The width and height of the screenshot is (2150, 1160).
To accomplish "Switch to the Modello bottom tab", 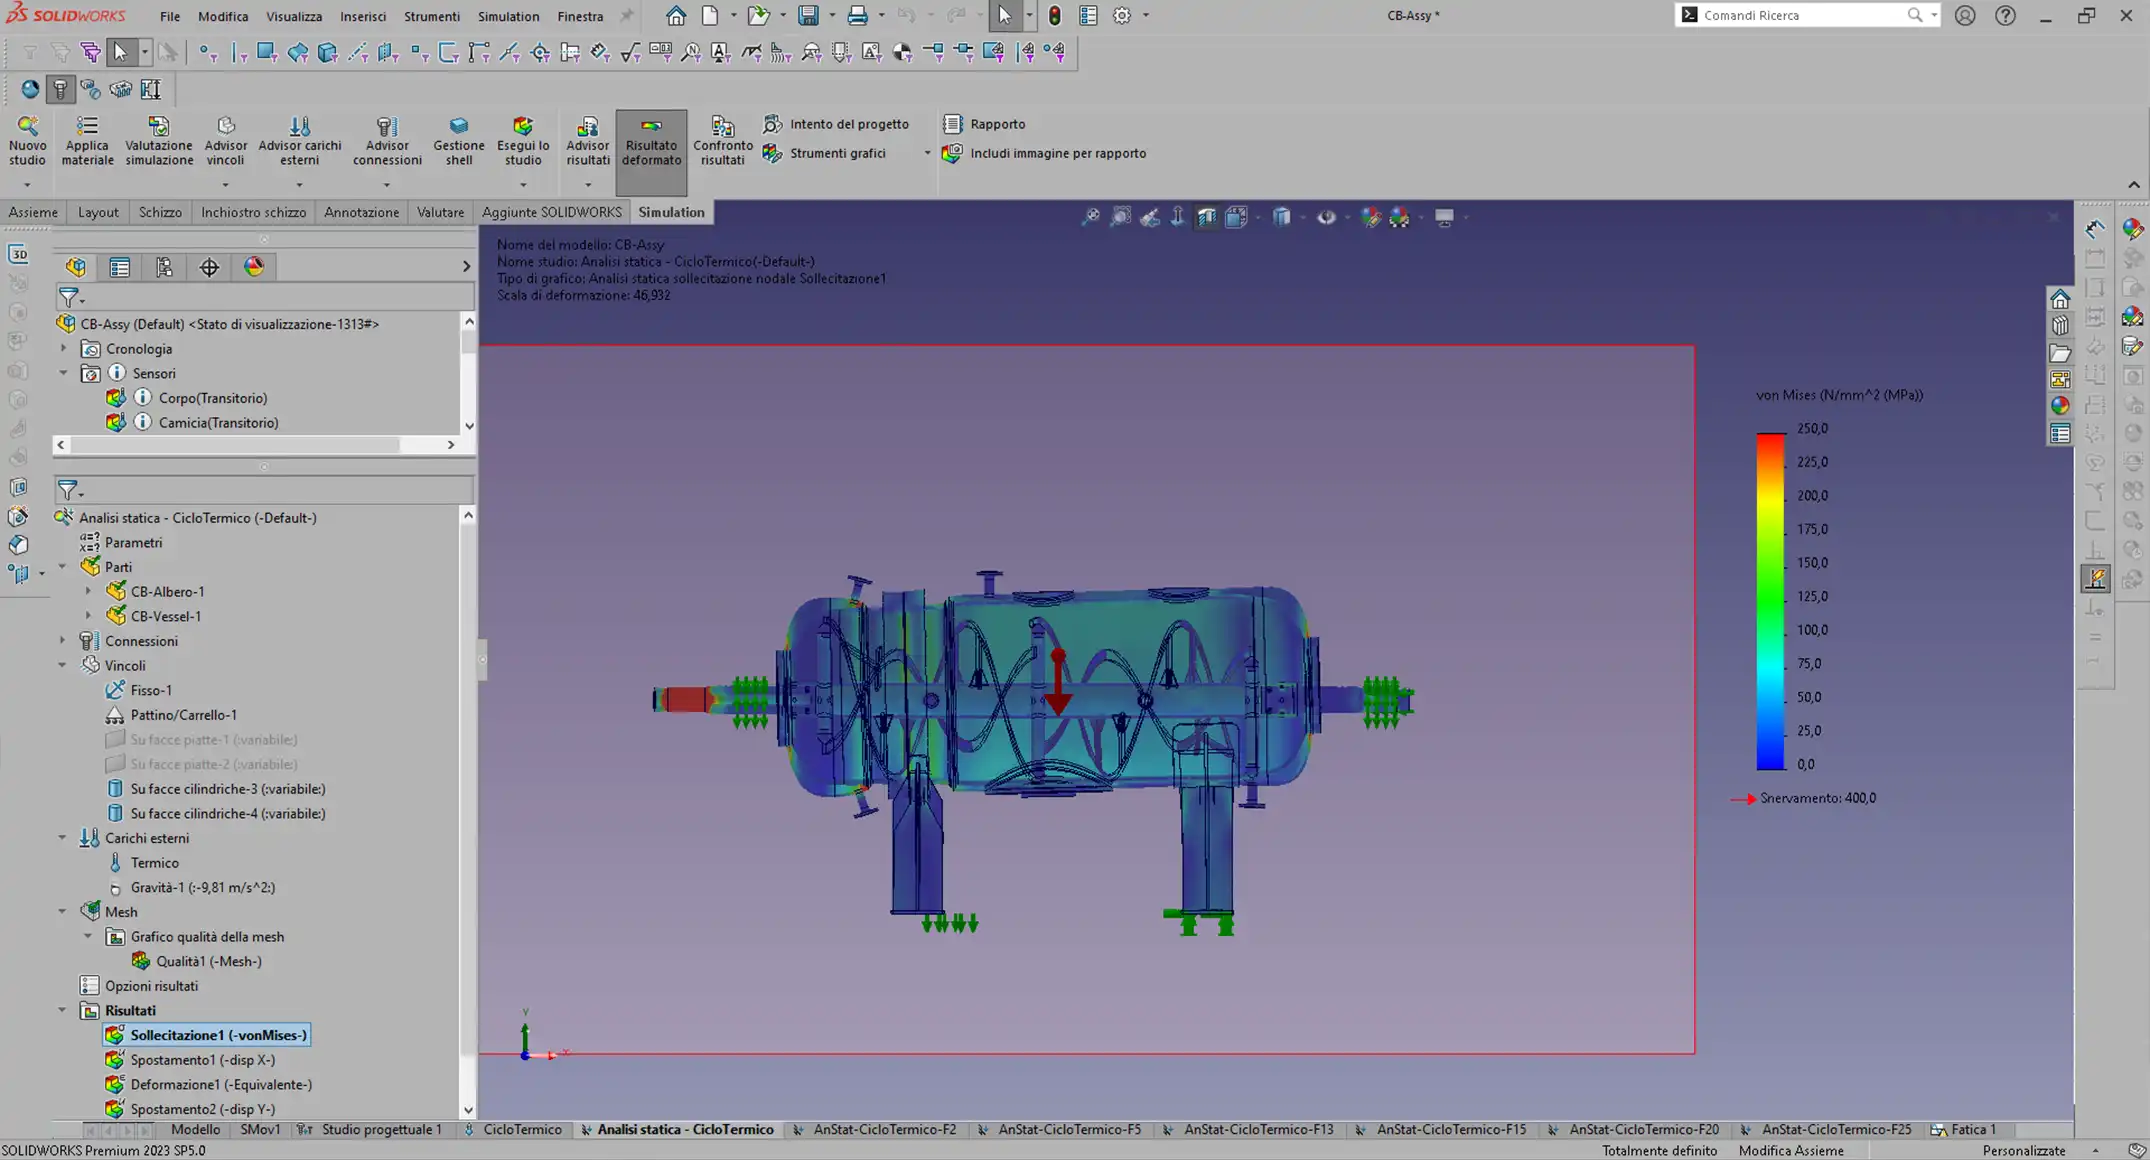I will (195, 1129).
